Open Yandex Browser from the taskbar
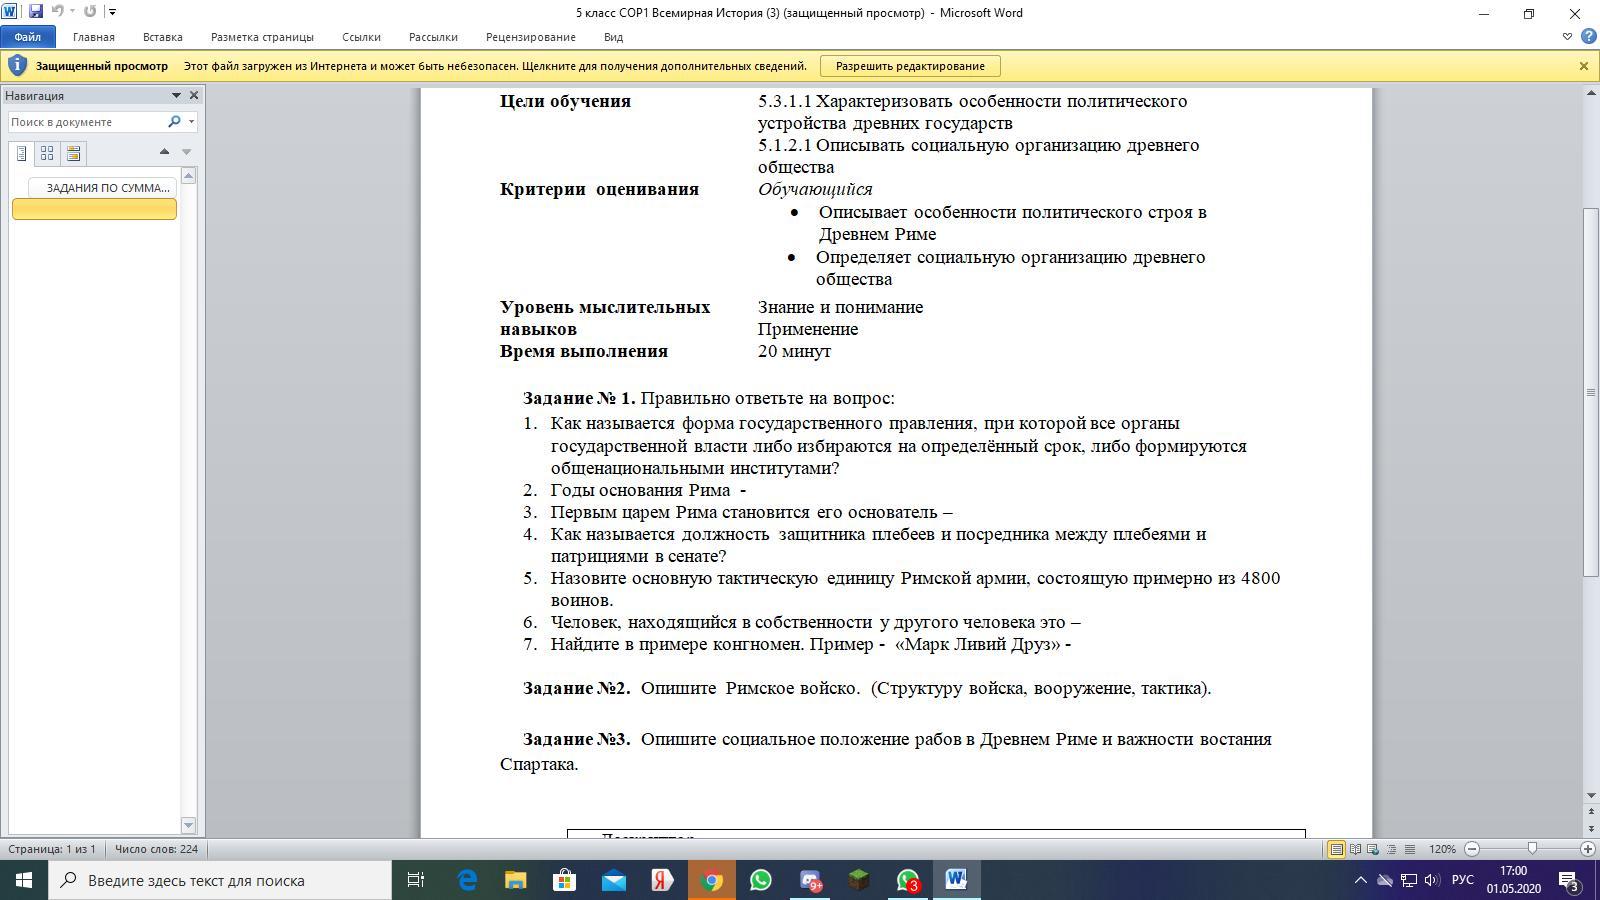 662,880
